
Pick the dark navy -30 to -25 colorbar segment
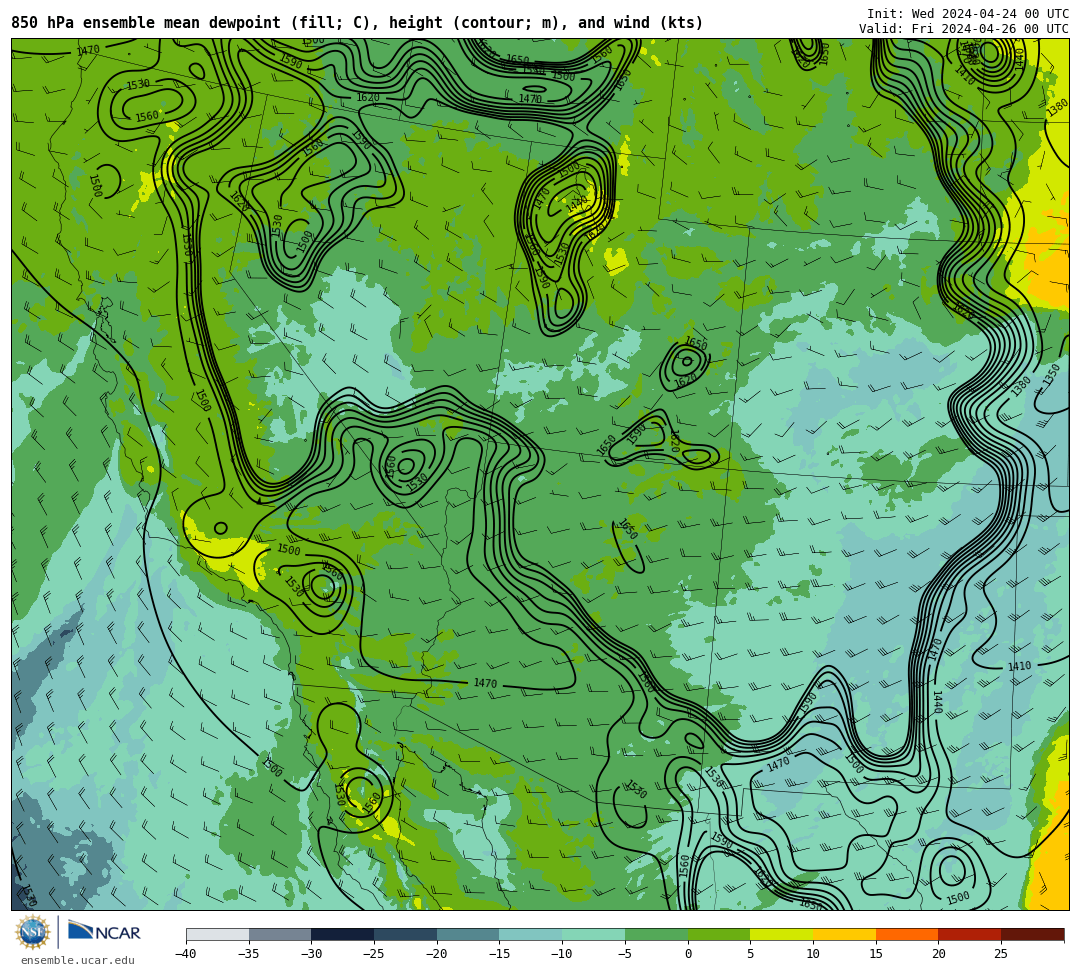pyautogui.click(x=342, y=934)
